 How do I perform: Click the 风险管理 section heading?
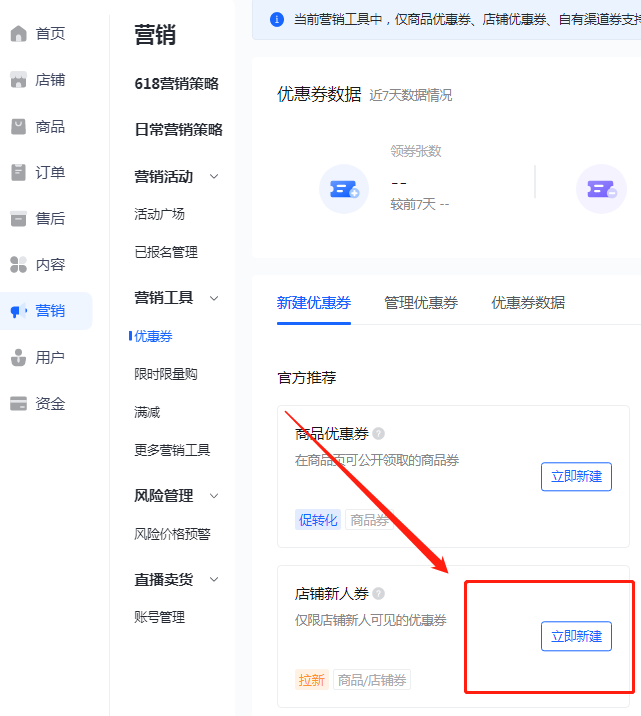(163, 496)
